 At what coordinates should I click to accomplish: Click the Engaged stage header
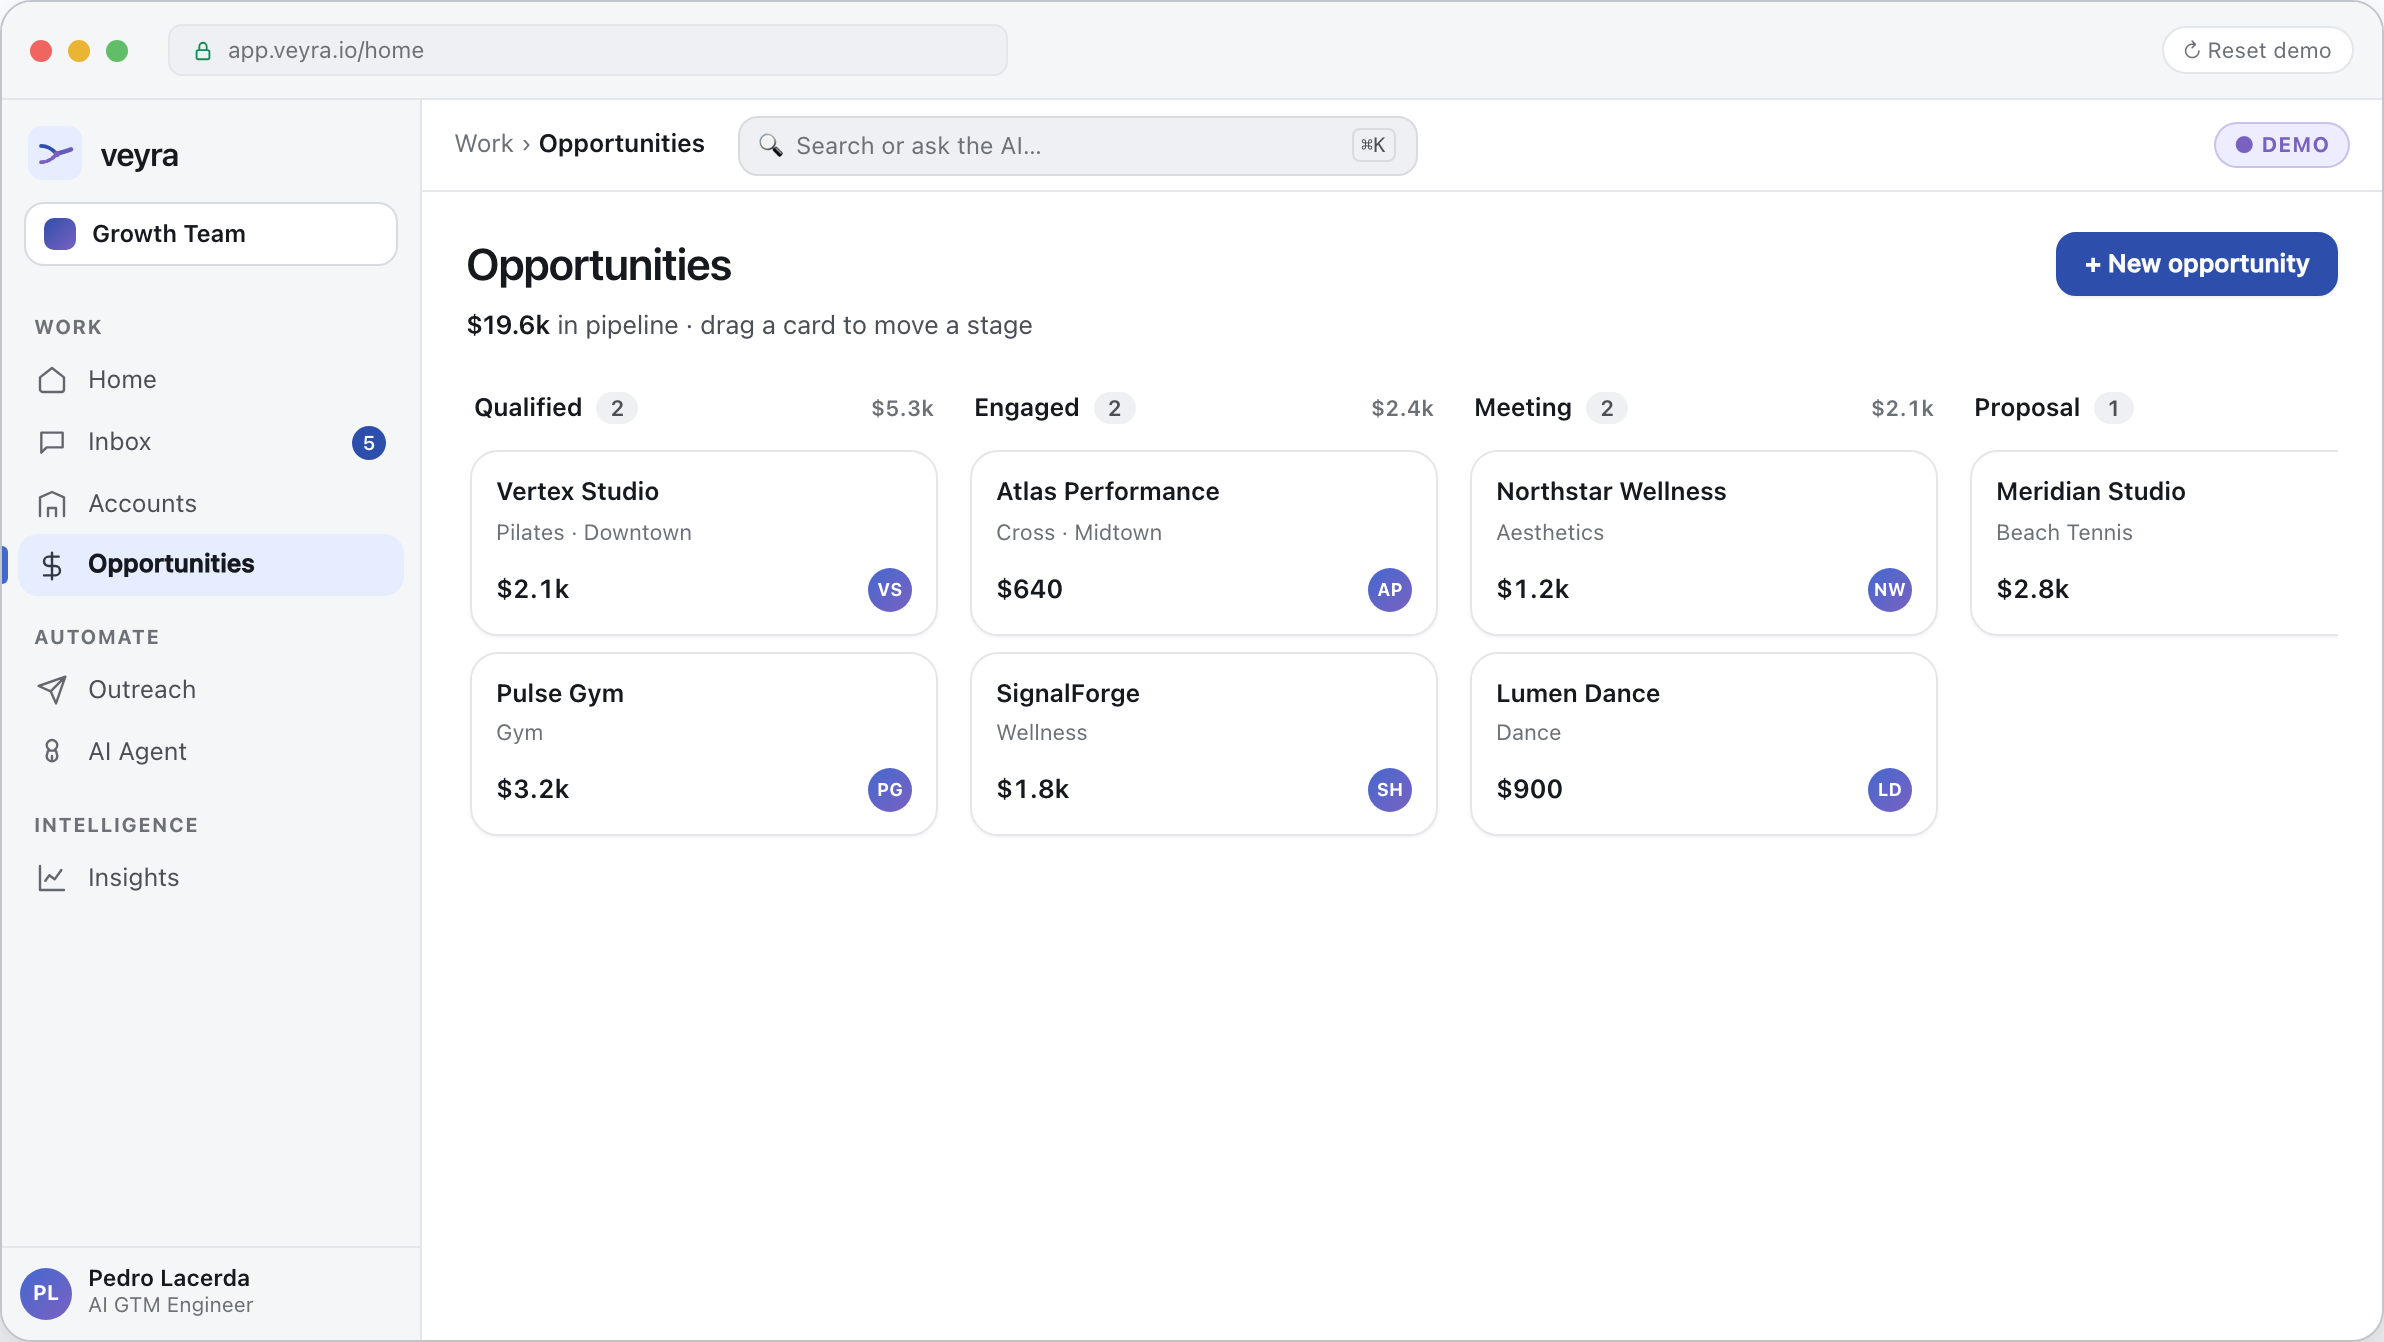coord(1027,408)
